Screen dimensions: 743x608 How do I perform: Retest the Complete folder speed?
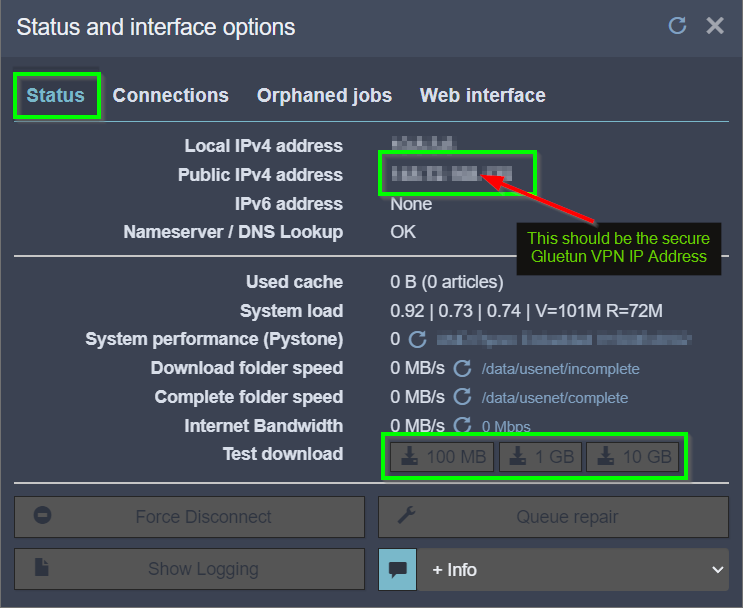click(462, 398)
